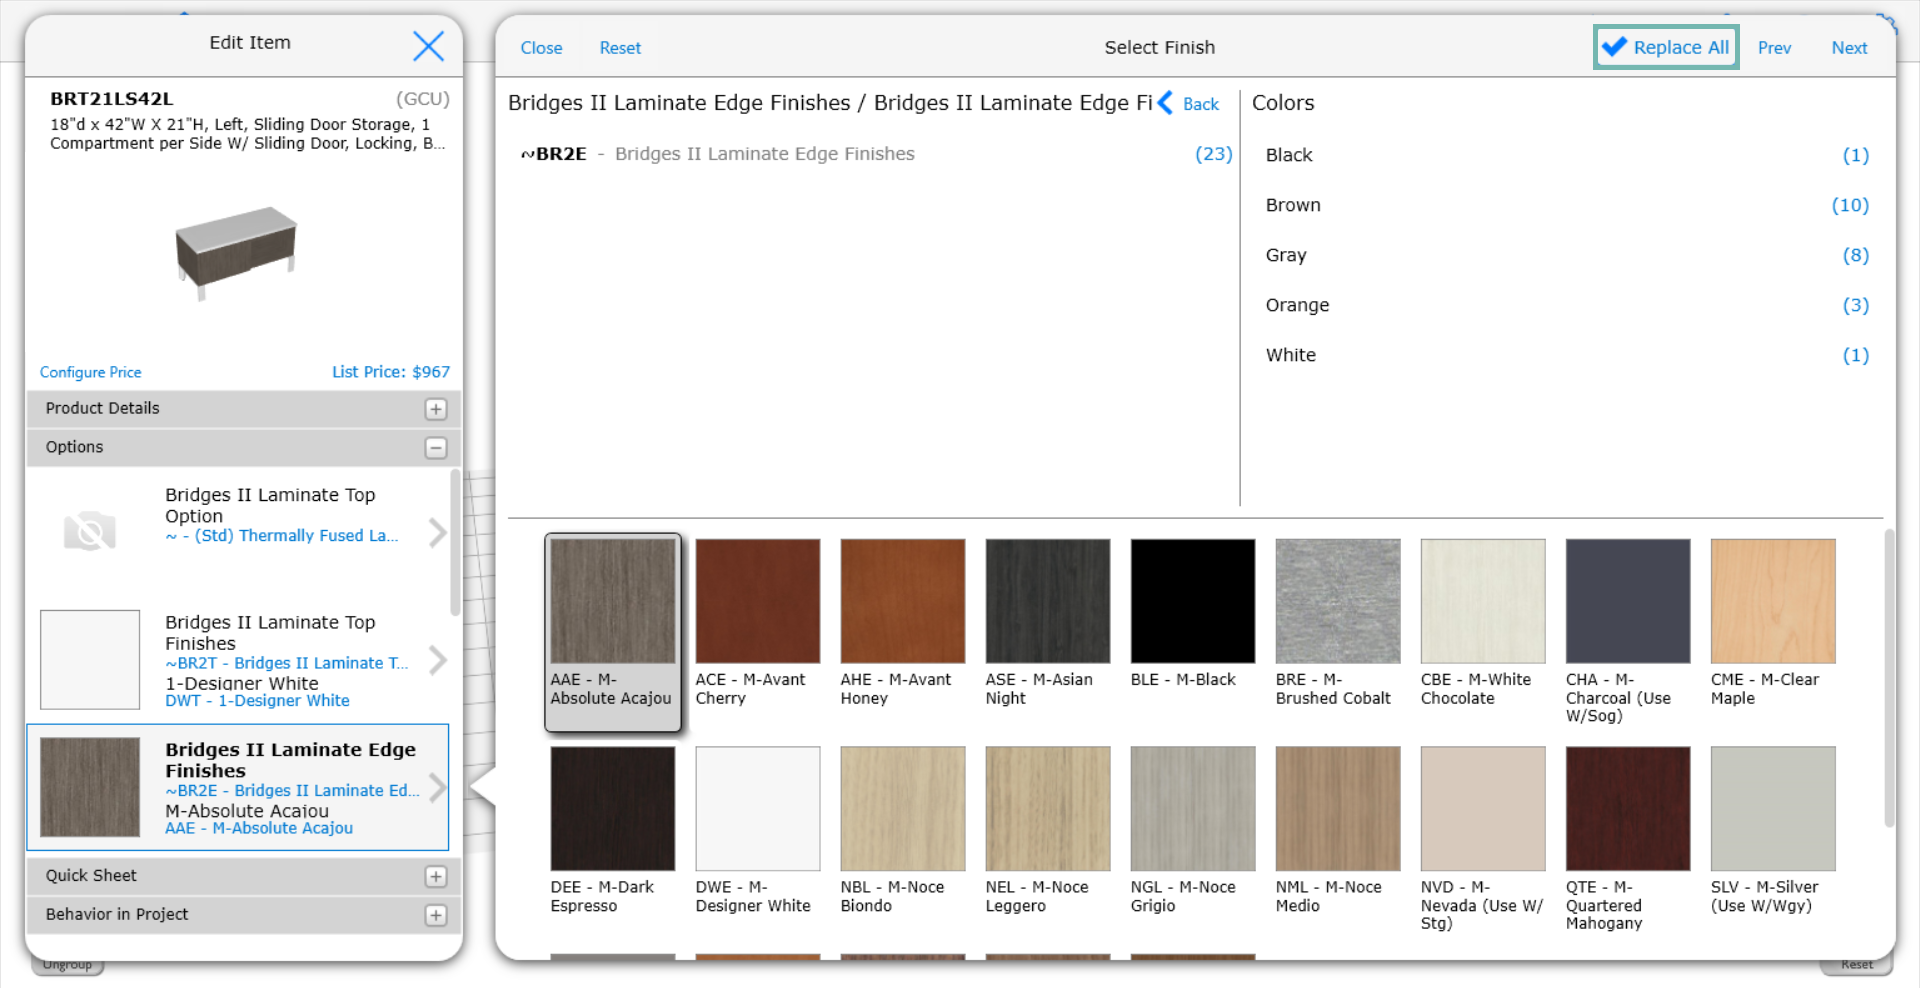This screenshot has width=1920, height=988.
Task: Choose the QTE M-Quartered Mahogany swatch
Action: (1628, 809)
